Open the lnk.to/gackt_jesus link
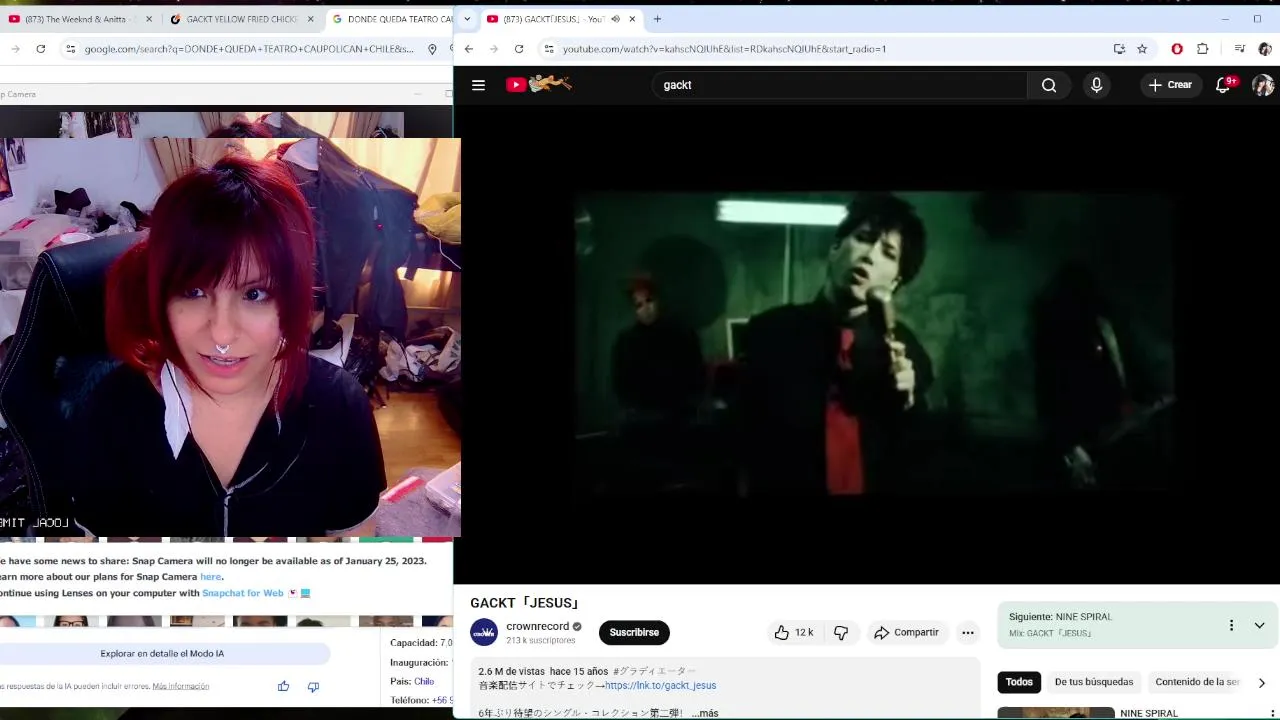Viewport: 1280px width, 720px height. pos(660,686)
